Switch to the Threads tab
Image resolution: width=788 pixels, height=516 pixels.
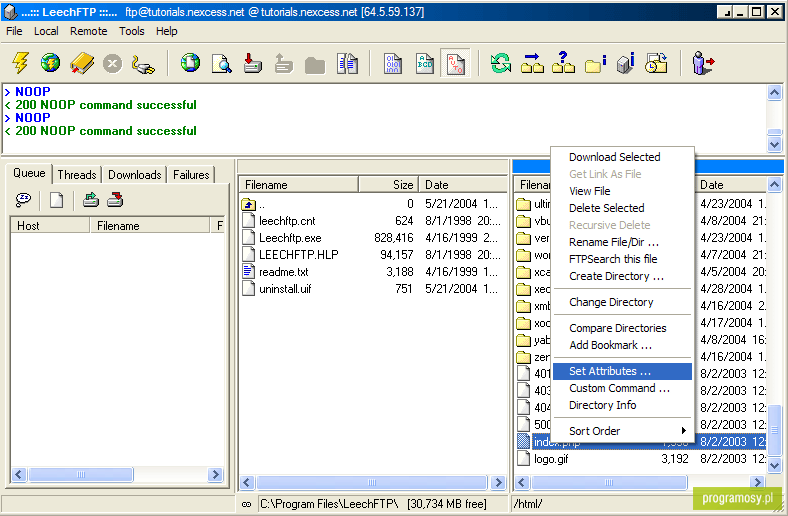click(x=77, y=175)
